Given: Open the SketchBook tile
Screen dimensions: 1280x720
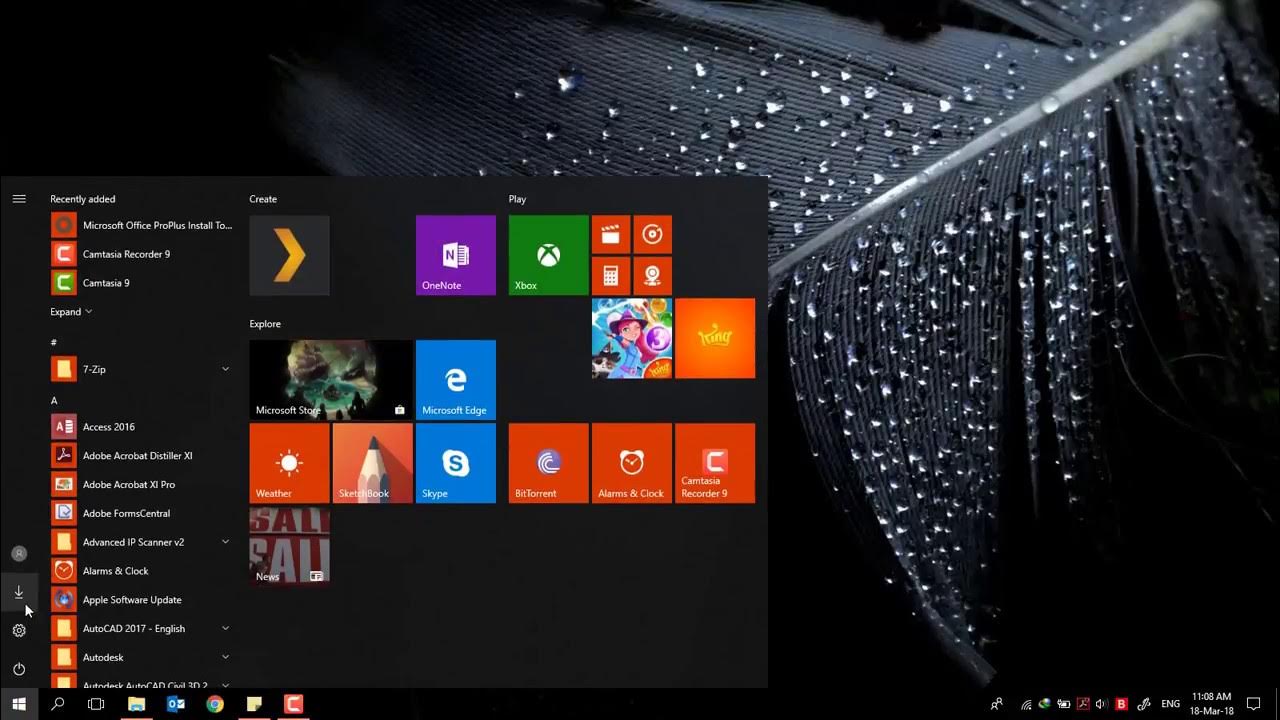Looking at the screenshot, I should tap(372, 463).
